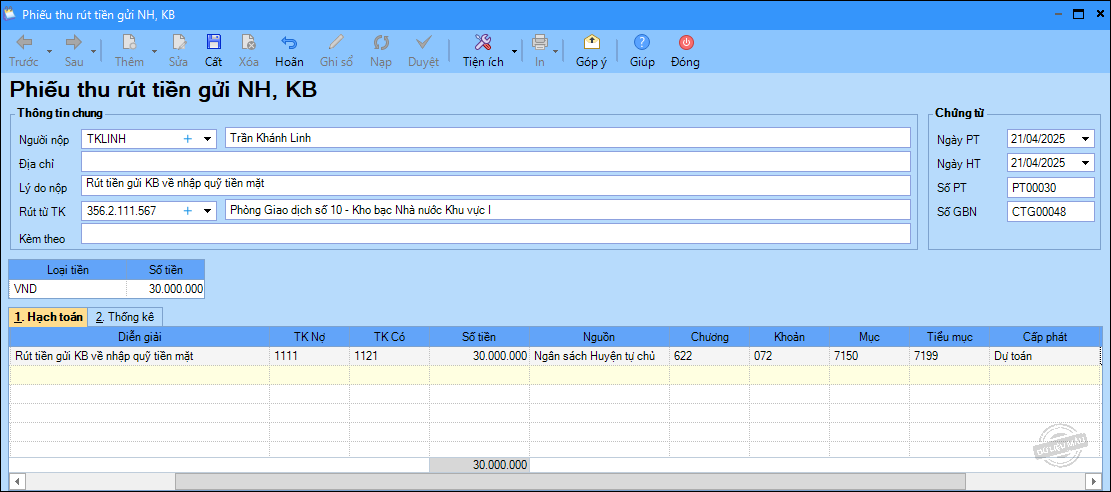Click the Sửa (edit) icon

pyautogui.click(x=179, y=42)
